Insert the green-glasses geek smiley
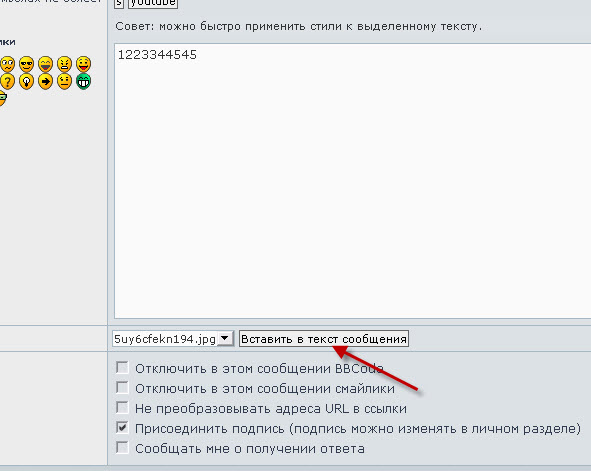The height and width of the screenshot is (471, 591). point(3,98)
